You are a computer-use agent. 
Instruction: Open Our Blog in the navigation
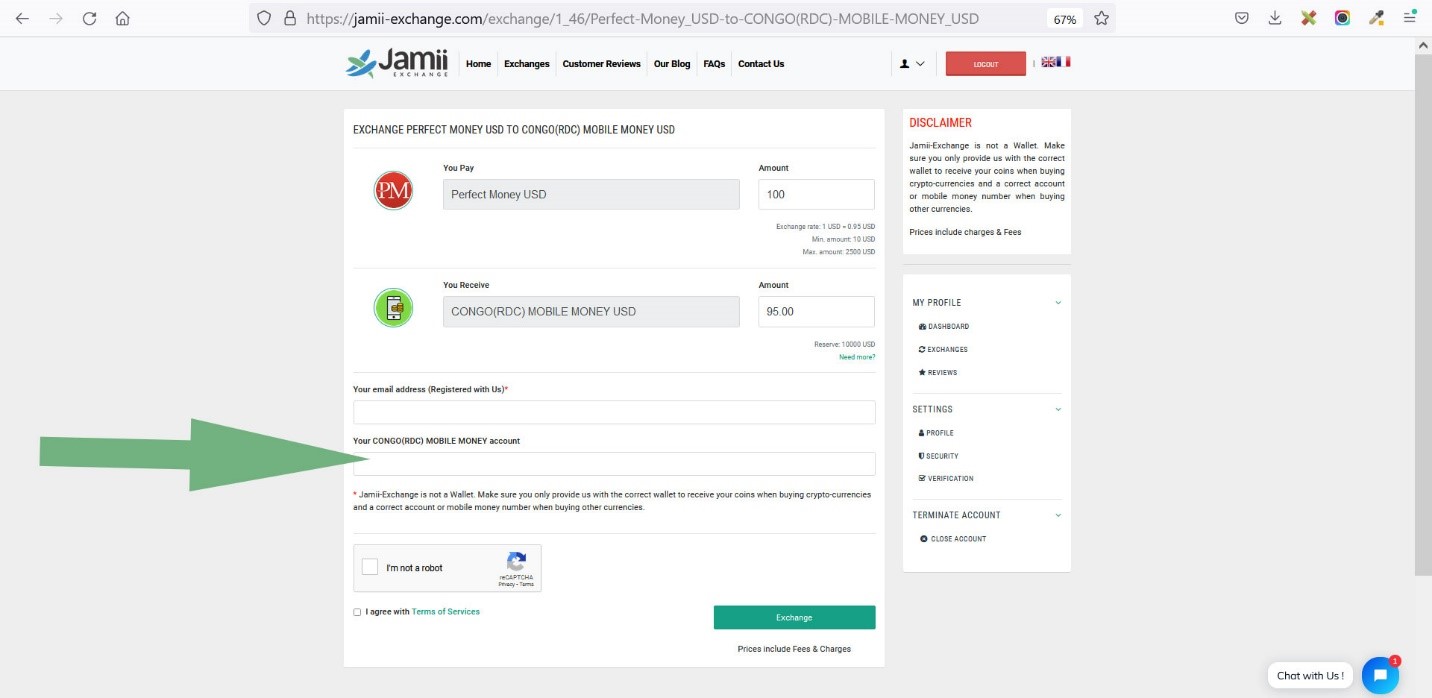tap(672, 64)
